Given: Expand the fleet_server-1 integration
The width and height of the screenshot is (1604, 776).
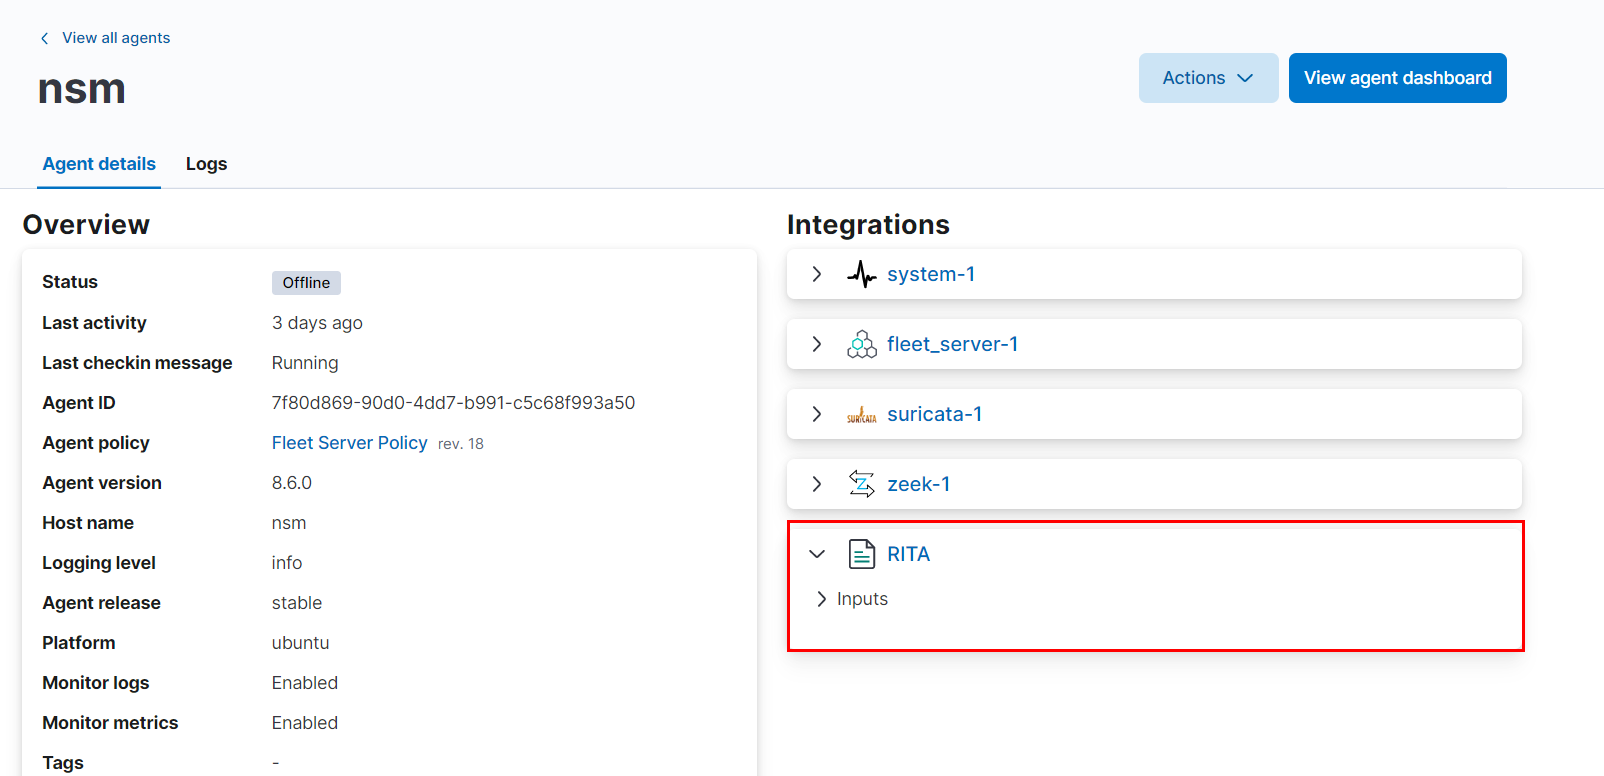Looking at the screenshot, I should (x=817, y=344).
